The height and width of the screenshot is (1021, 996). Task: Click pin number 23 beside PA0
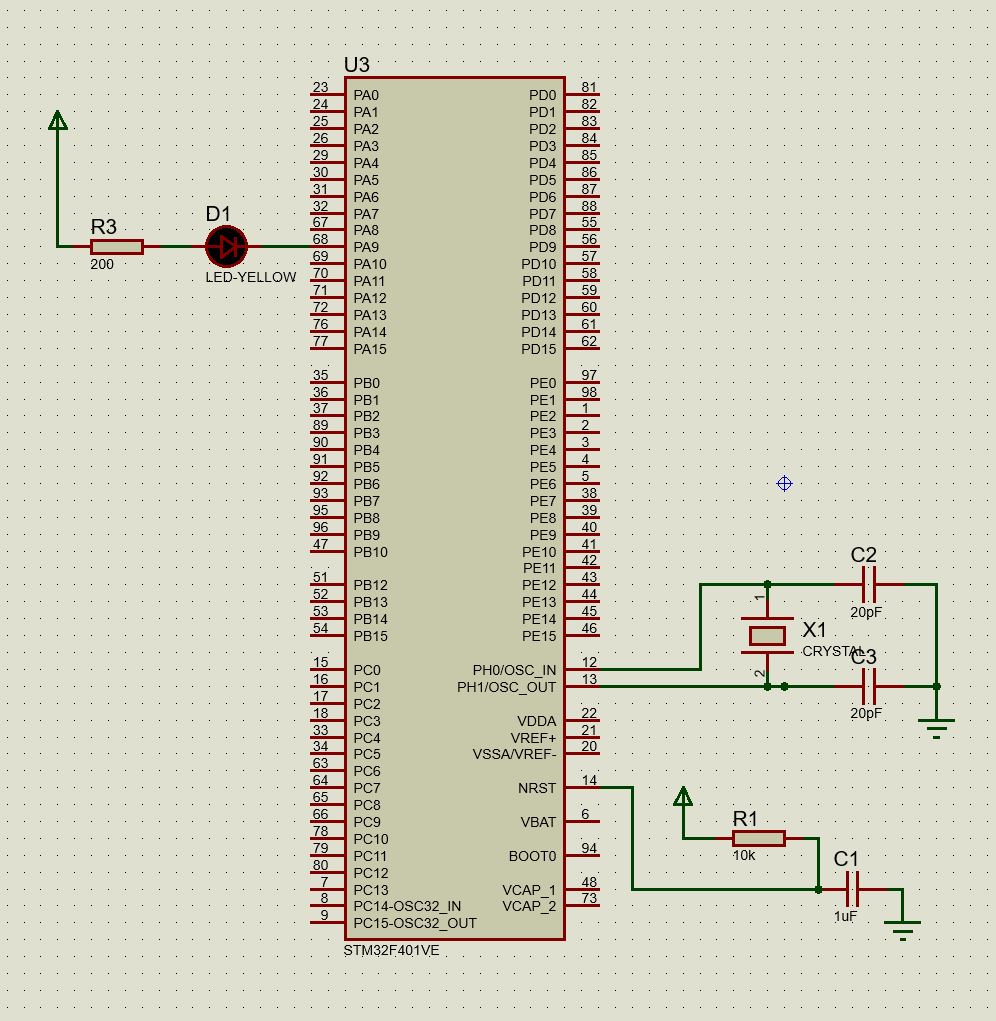click(x=320, y=87)
